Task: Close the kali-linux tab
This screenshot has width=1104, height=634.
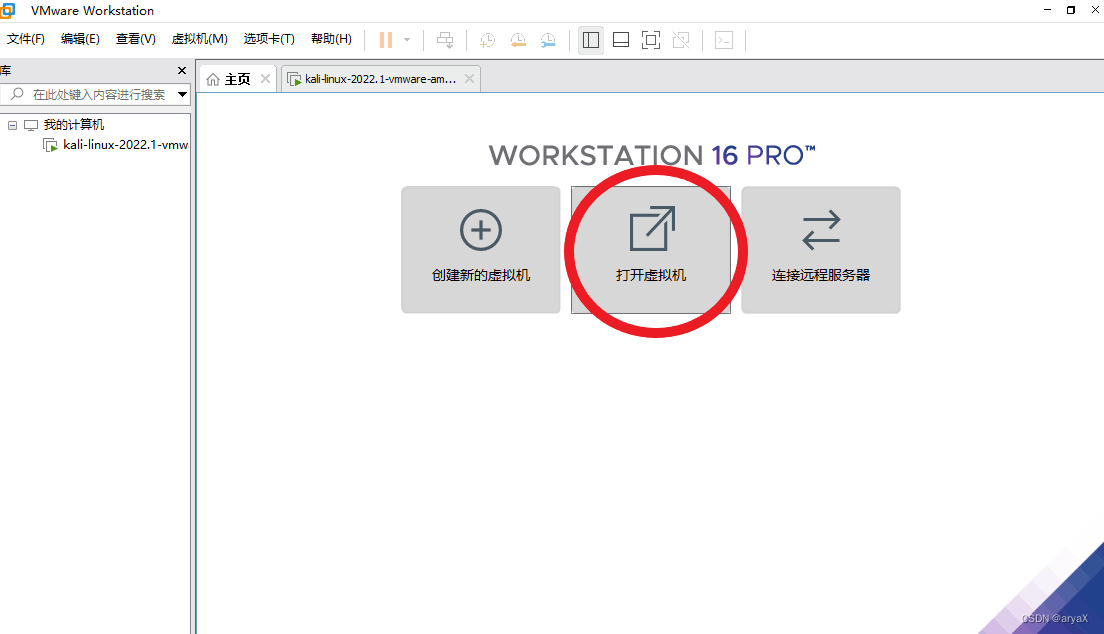Action: point(470,79)
